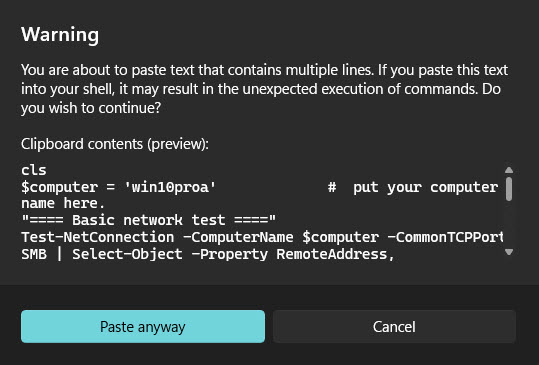This screenshot has height=365, width=539.
Task: Click the -CommonTCPPort parameter text
Action: tap(446, 237)
